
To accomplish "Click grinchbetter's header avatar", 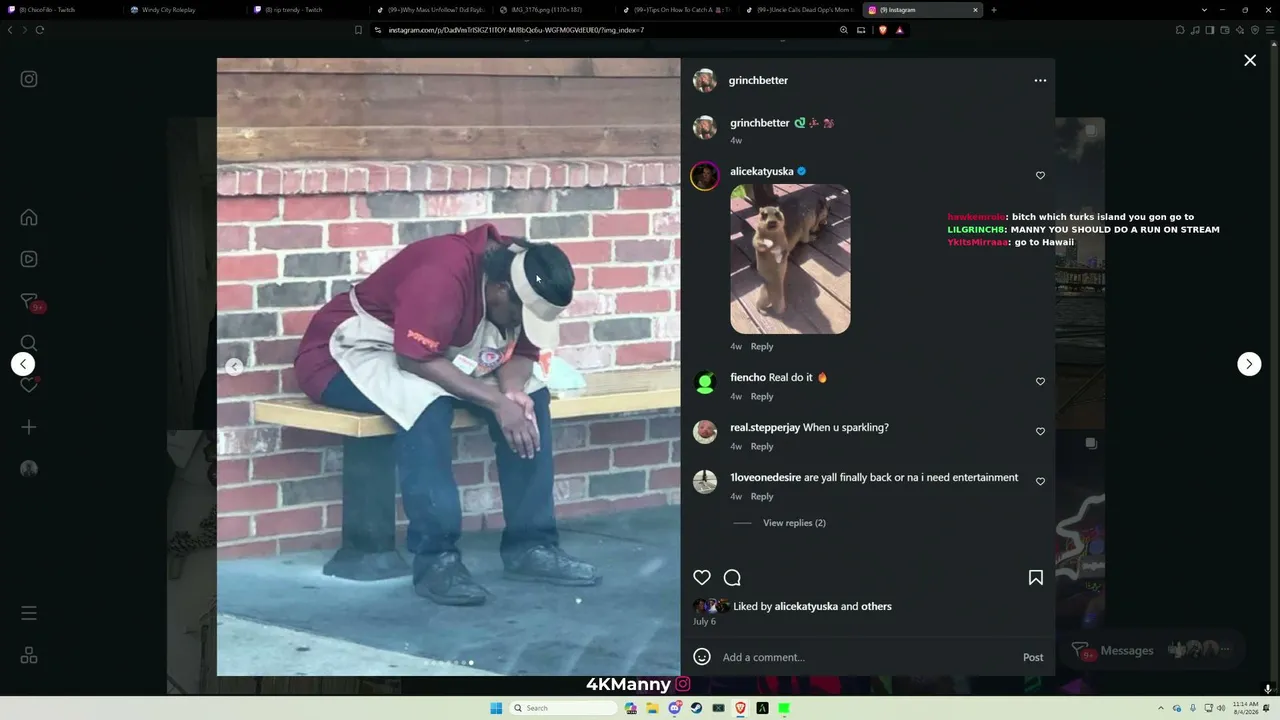I will click(705, 80).
